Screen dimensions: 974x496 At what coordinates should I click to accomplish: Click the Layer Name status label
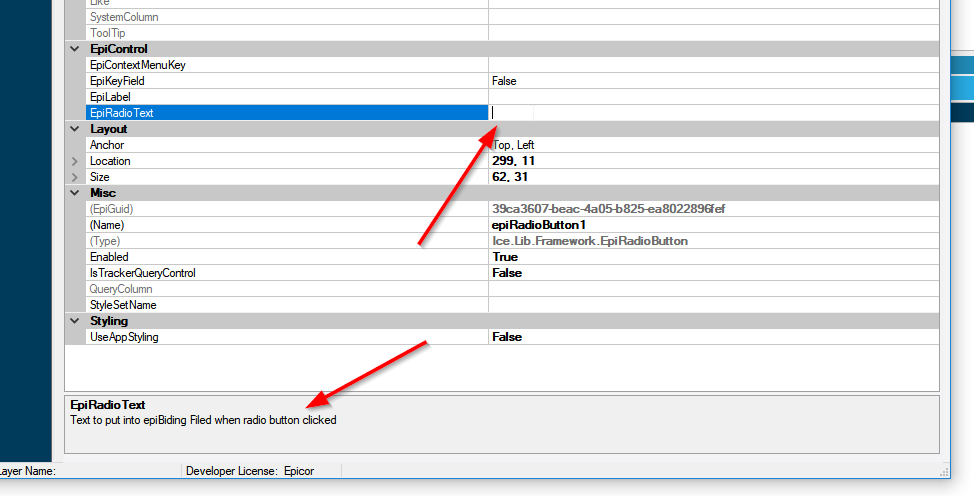(27, 471)
